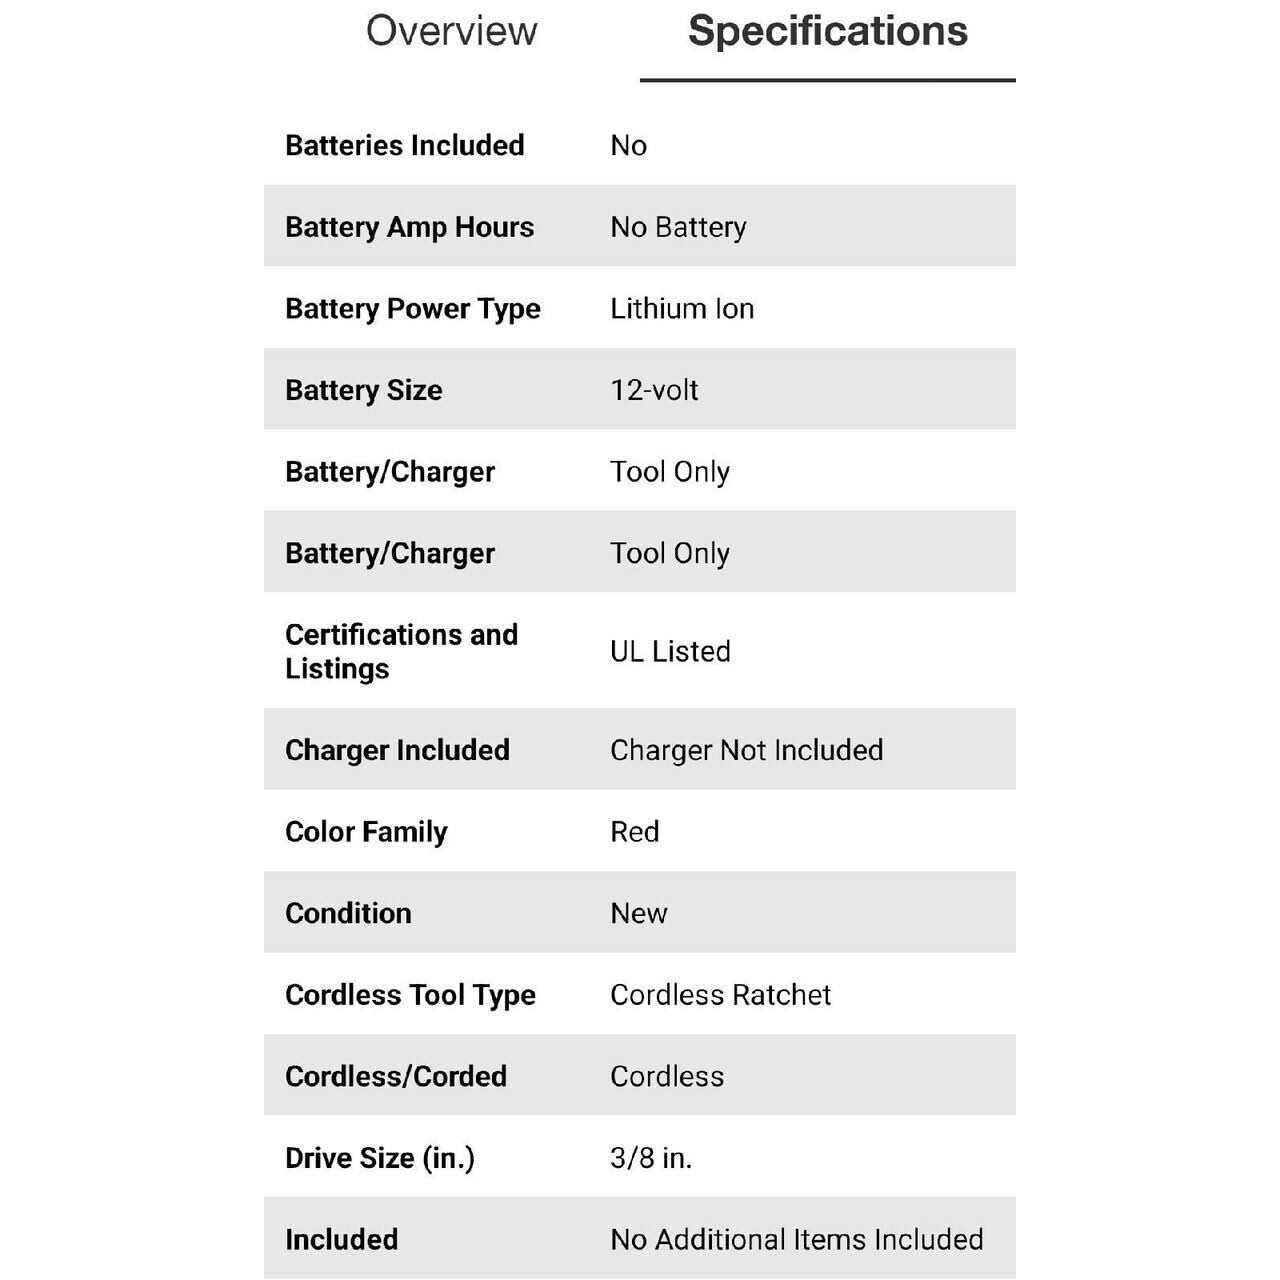Screen dimensions: 1280x1280
Task: Click the Color Family label
Action: click(366, 832)
